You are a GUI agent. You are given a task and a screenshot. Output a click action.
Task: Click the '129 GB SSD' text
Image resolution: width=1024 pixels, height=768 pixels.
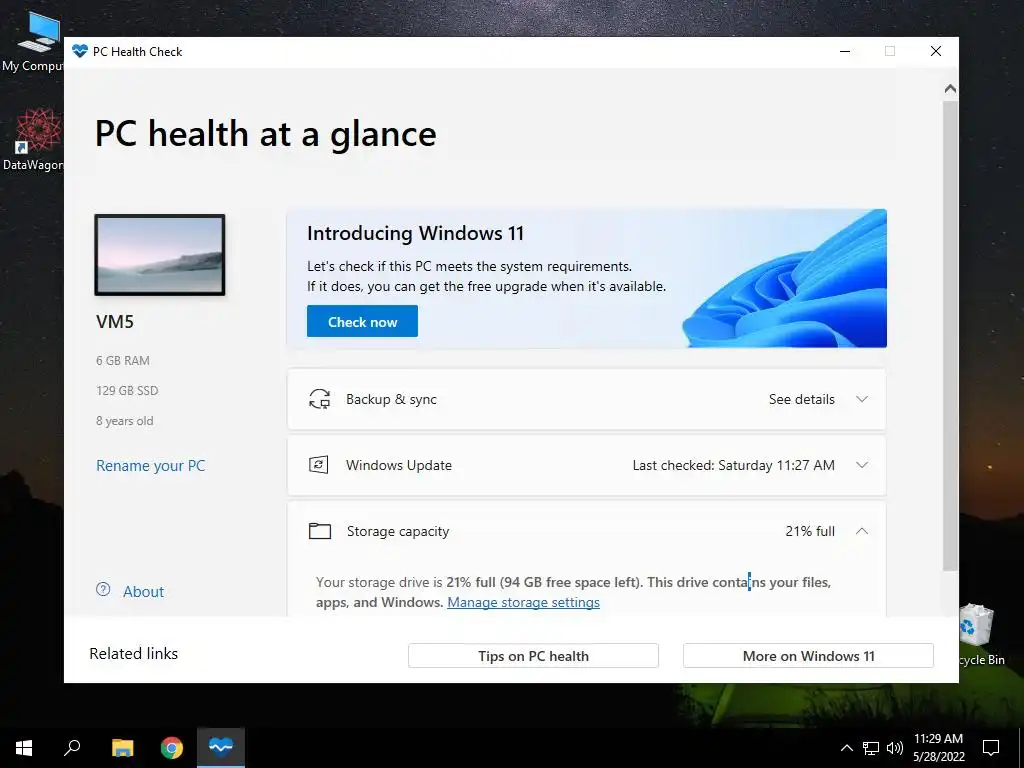(127, 391)
